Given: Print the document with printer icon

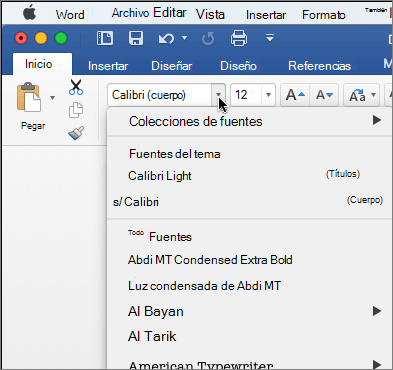Looking at the screenshot, I should tap(239, 38).
